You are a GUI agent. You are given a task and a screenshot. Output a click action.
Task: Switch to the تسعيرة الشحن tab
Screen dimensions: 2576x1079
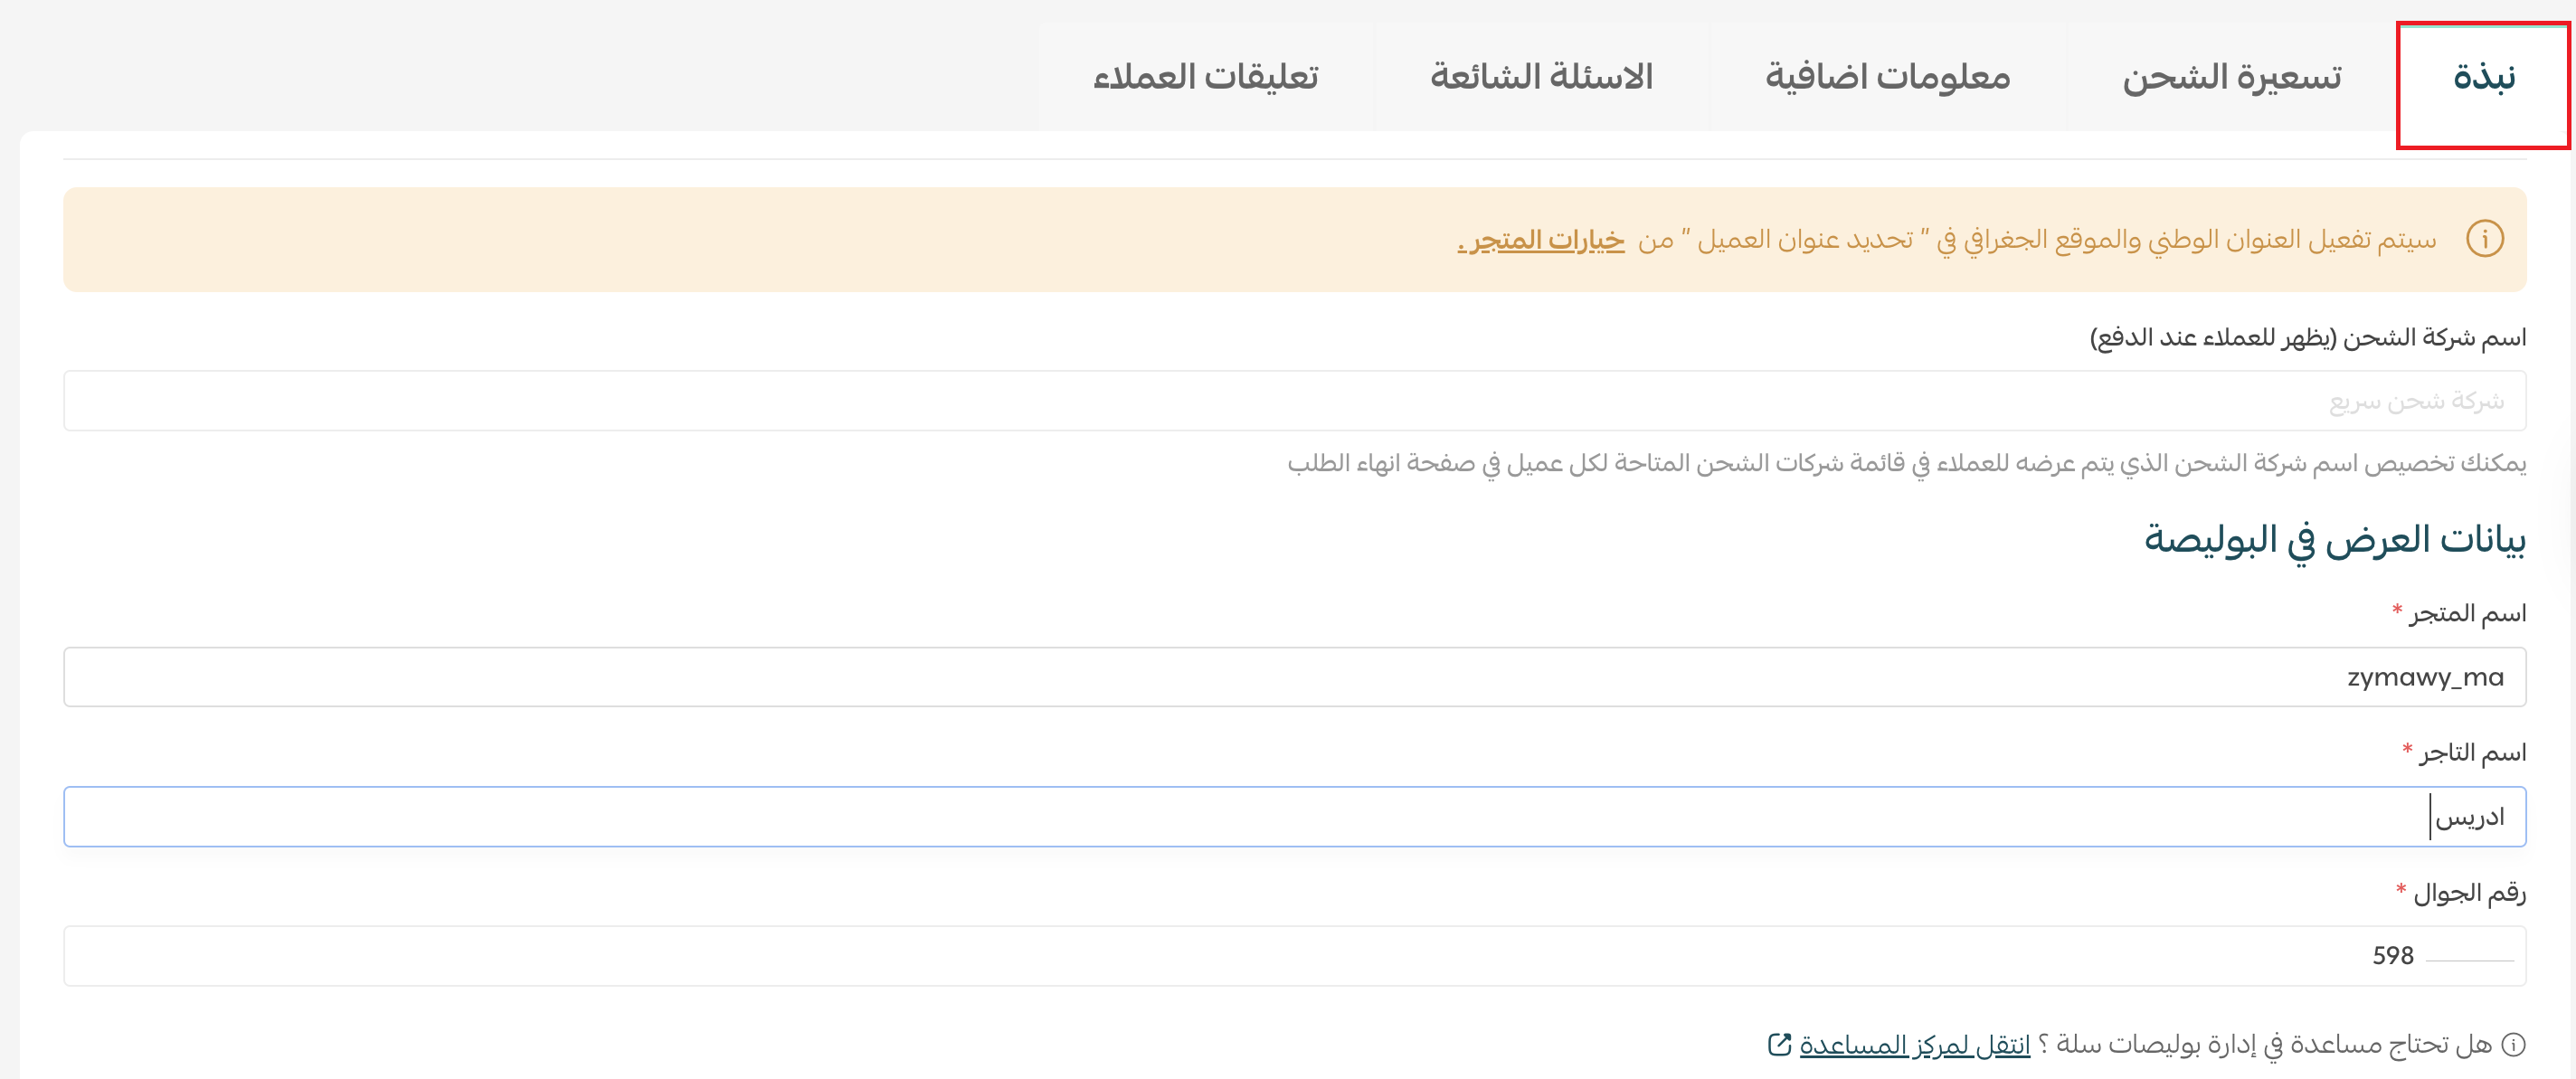2232,77
